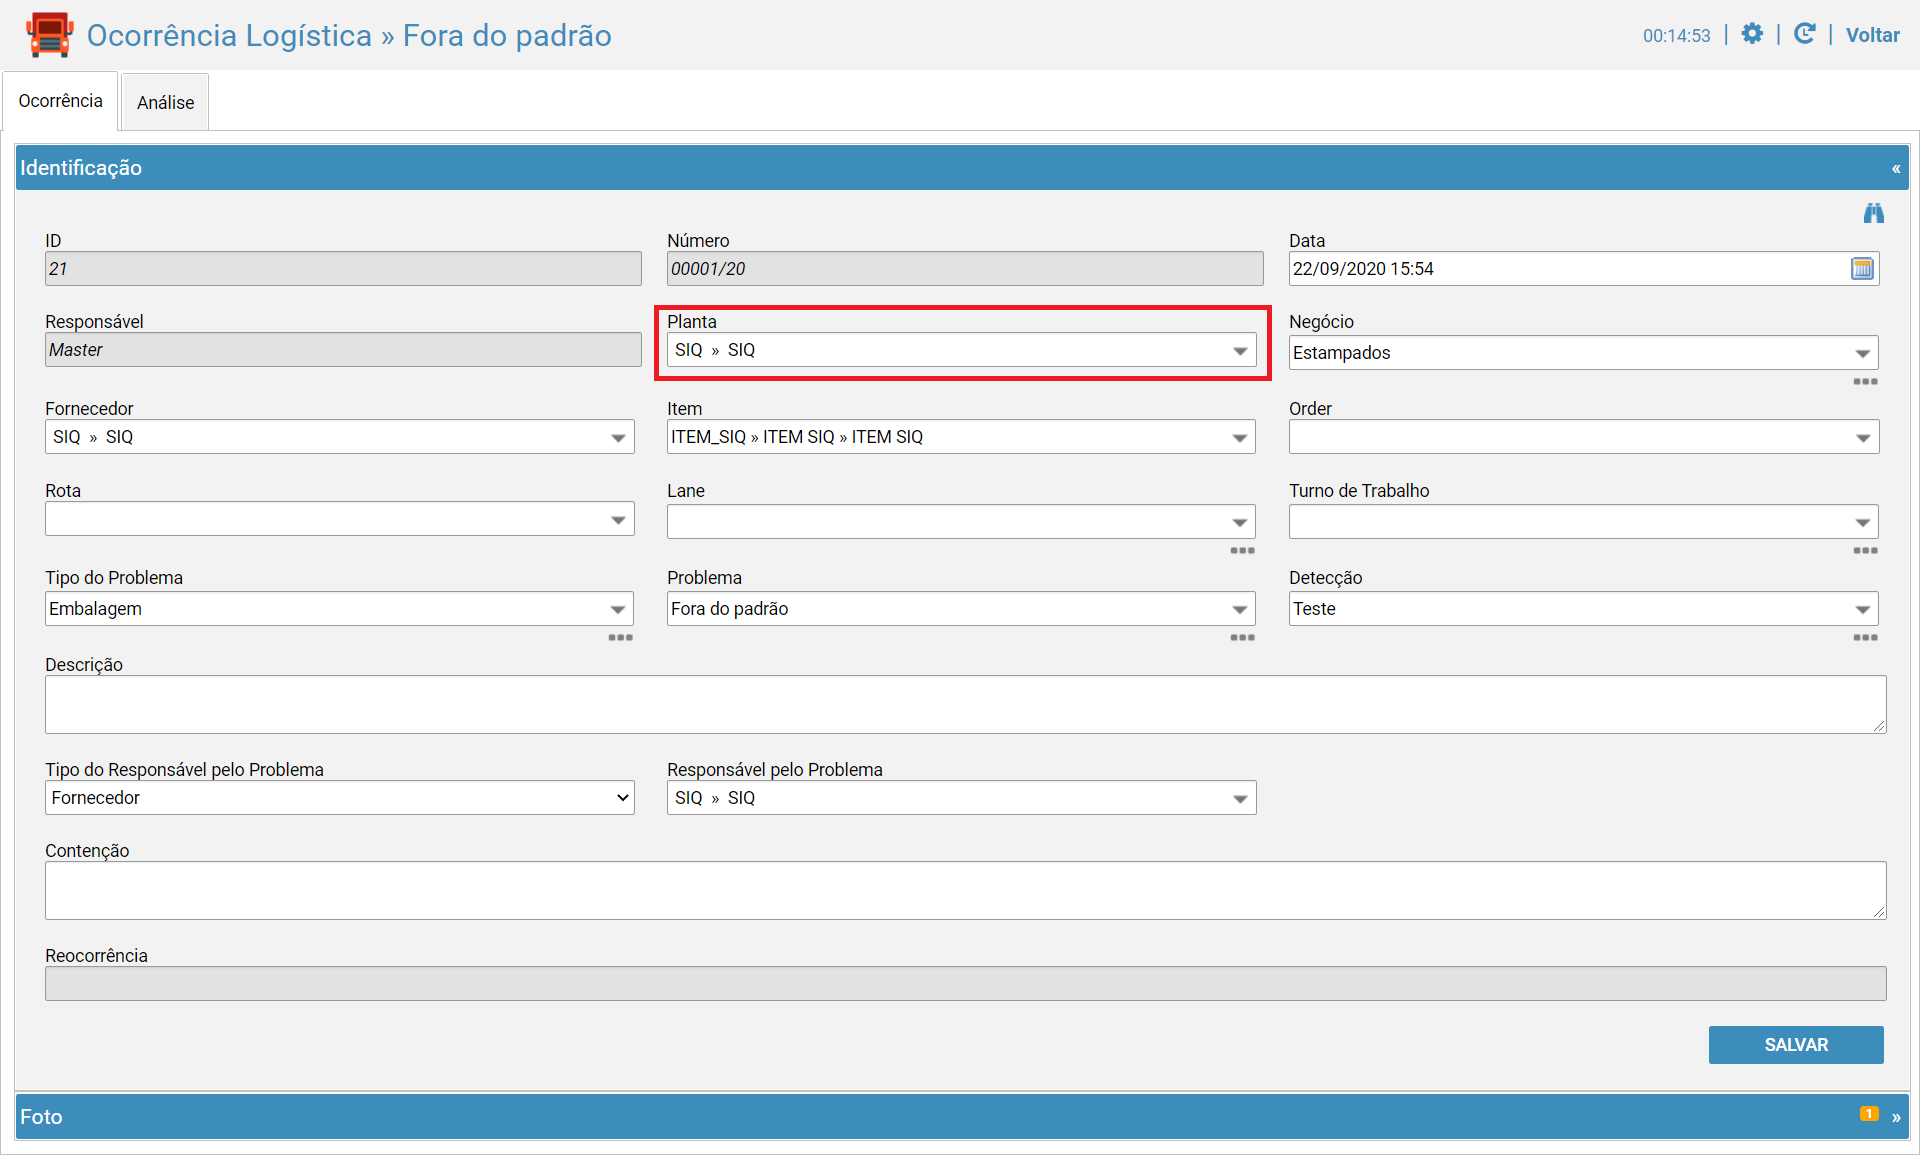Click the ellipsis under Lane field

(x=1242, y=551)
